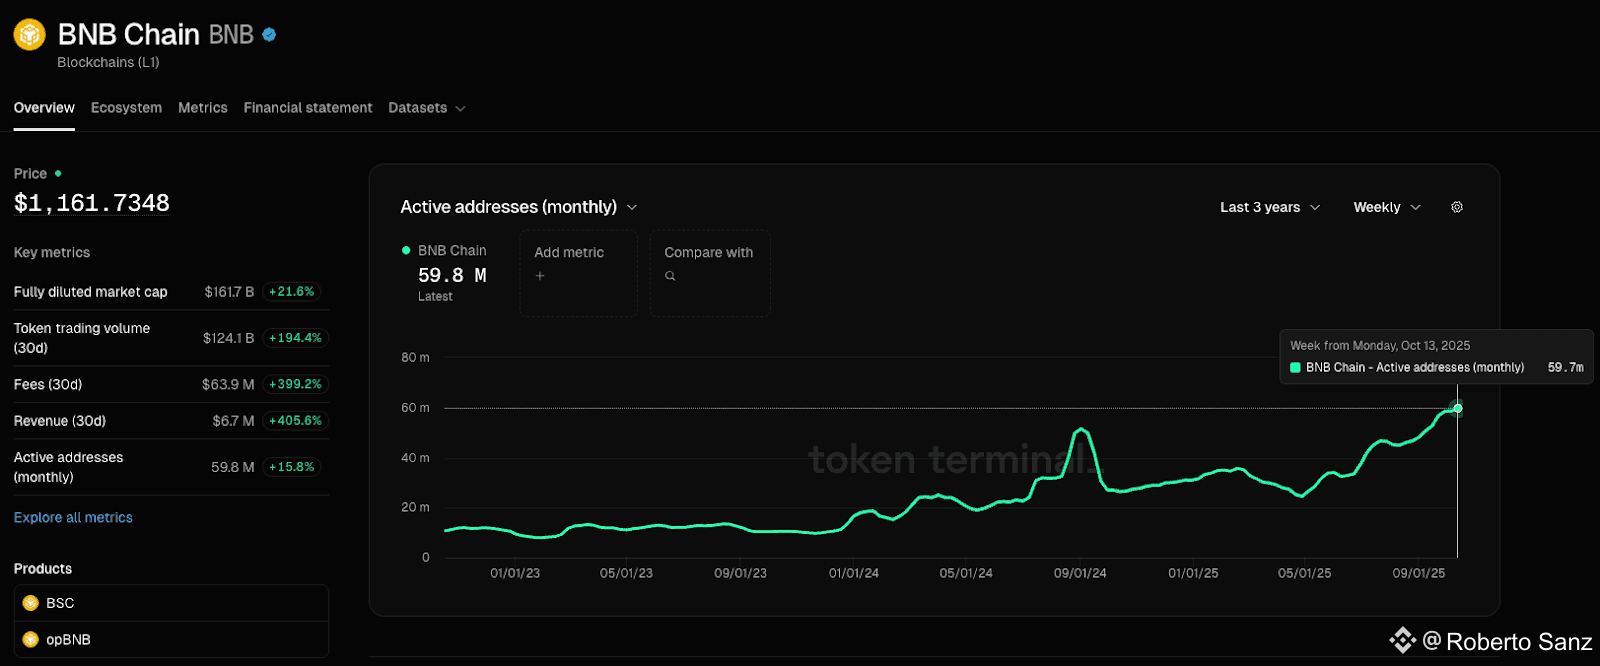Screen dimensions: 1600x666
Task: Click the Token trading volume (30d) label
Action: [82, 338]
